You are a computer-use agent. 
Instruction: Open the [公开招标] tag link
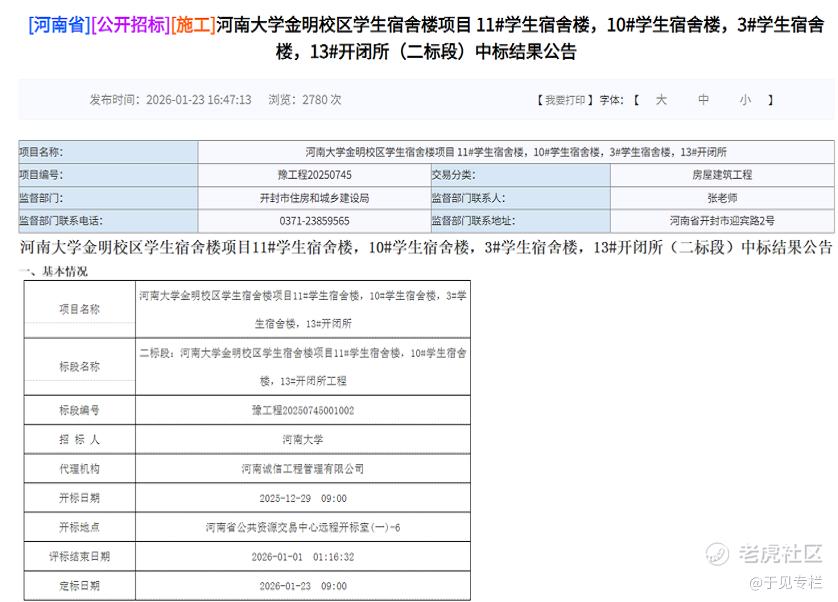130,25
